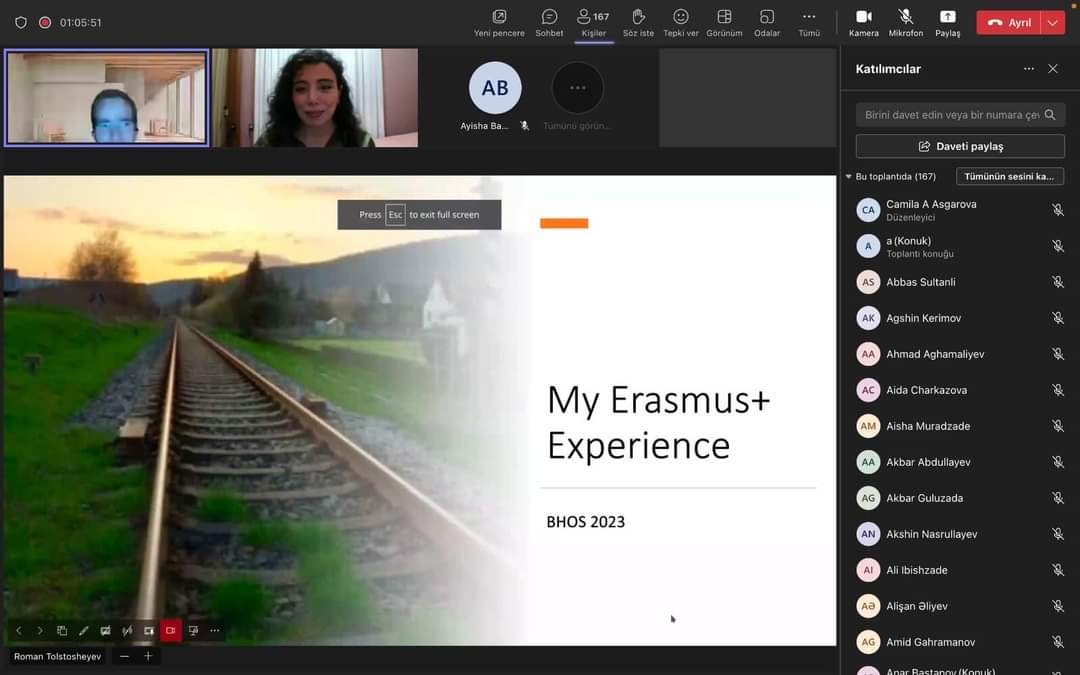Click muted mic icon for Amid Gahramanov

coord(1058,642)
